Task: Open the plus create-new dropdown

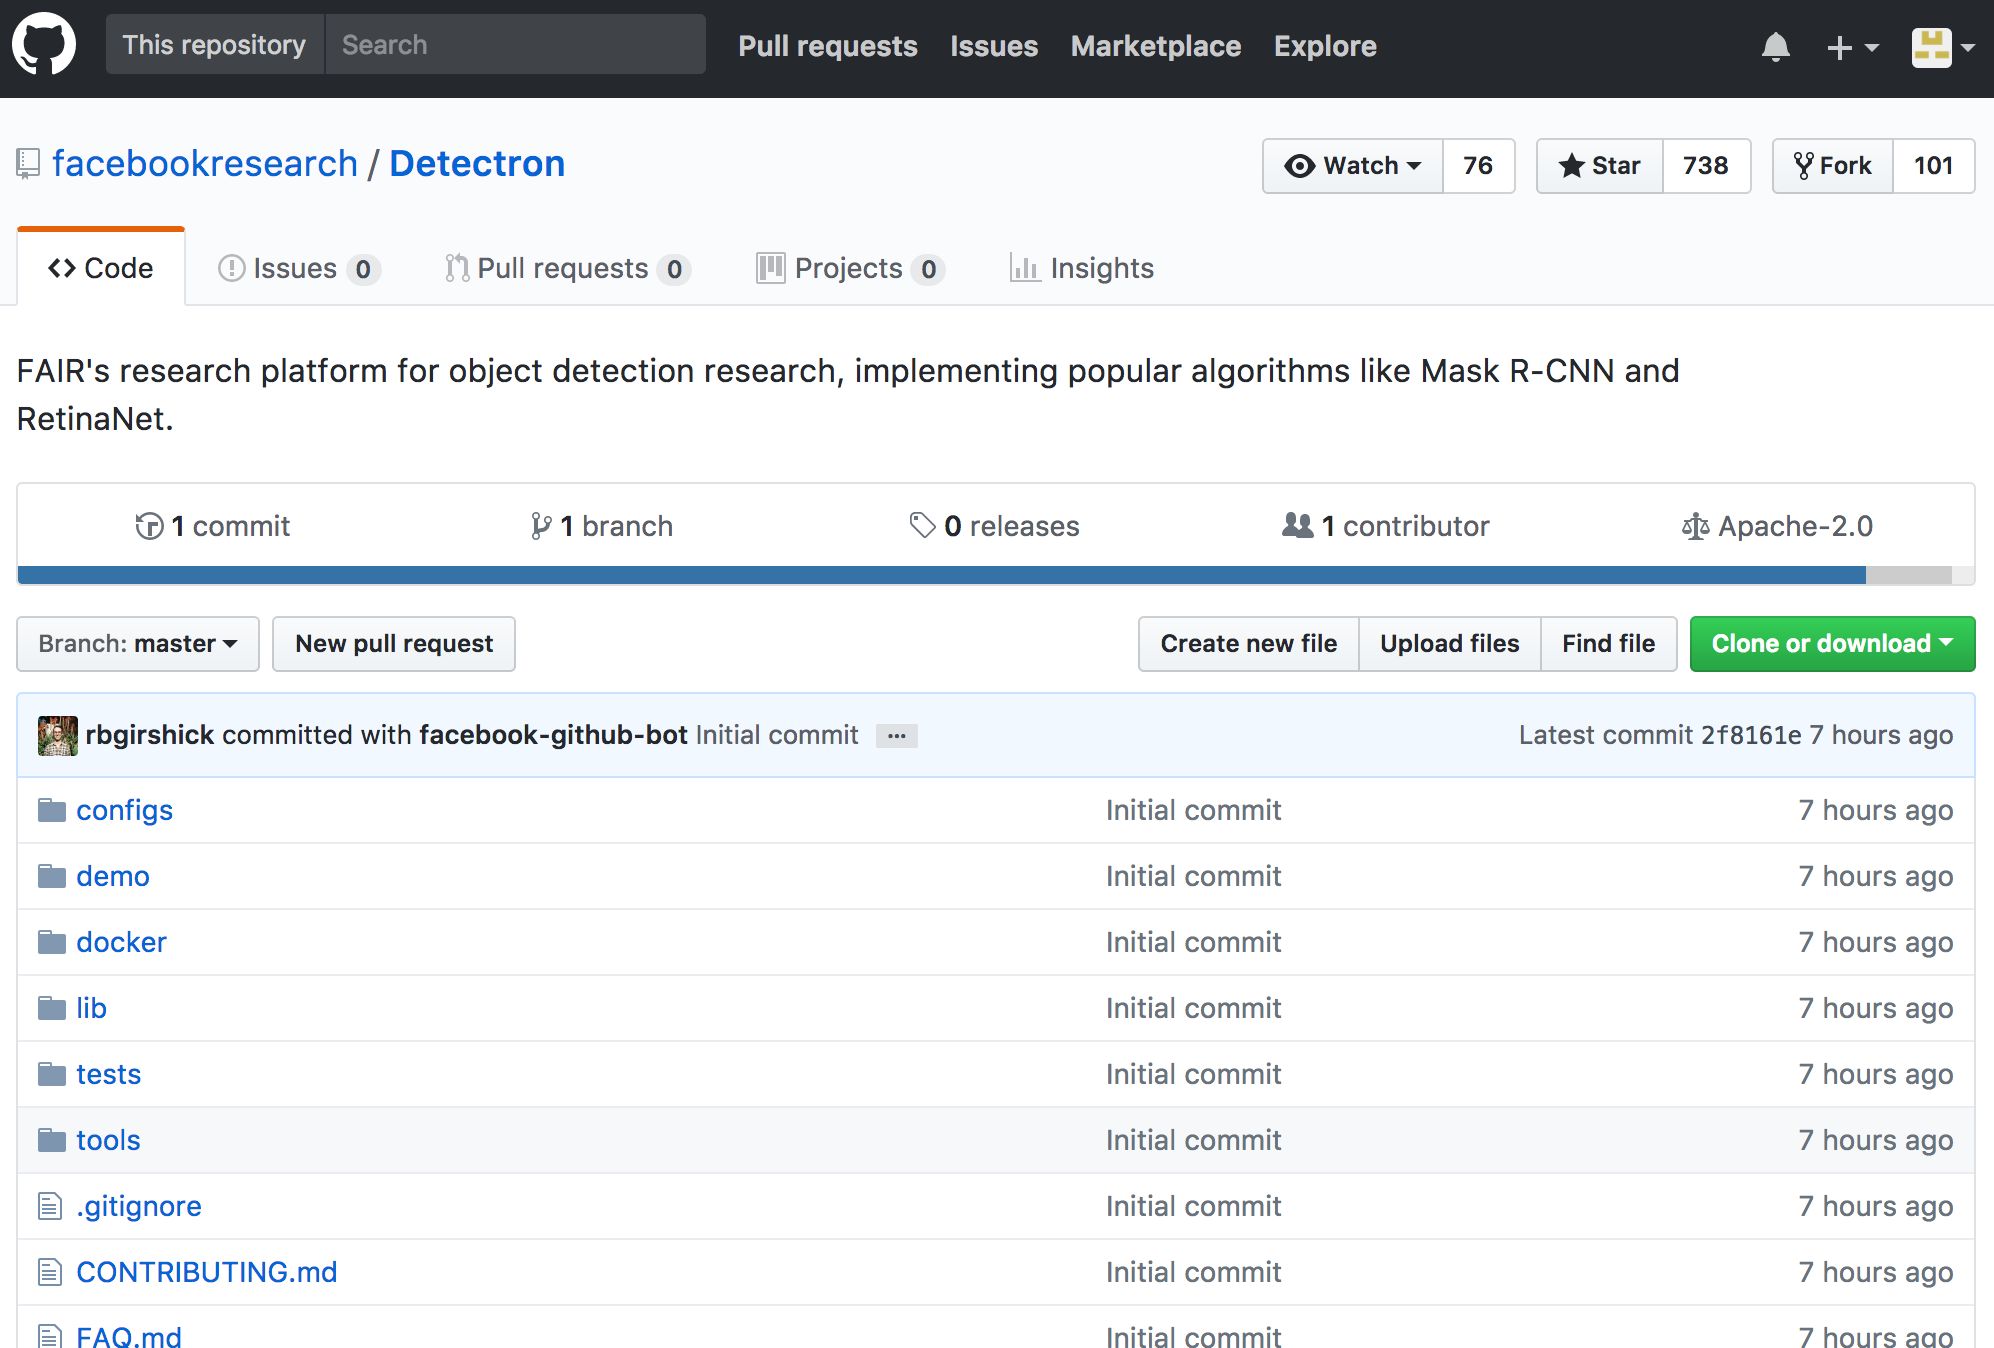Action: (1852, 47)
